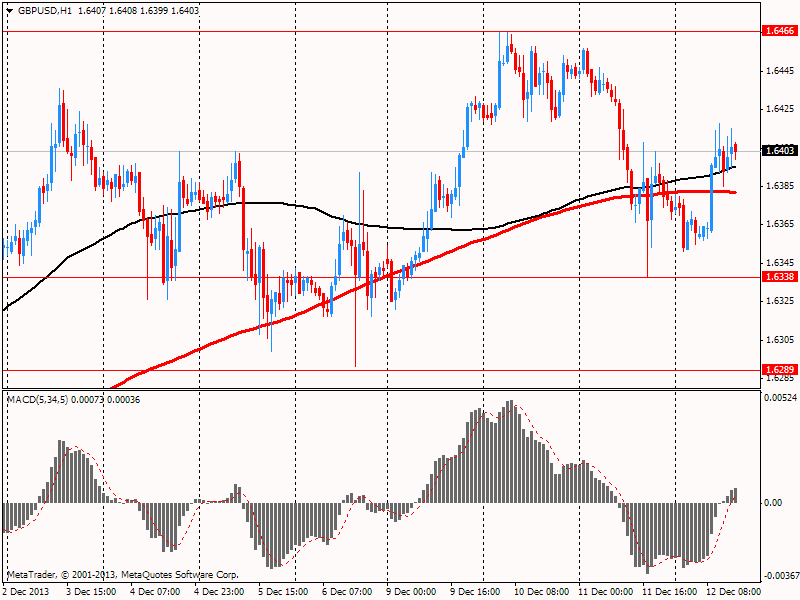The width and height of the screenshot is (800, 600).
Task: Click the 11 Dec 16:00 time axis label
Action: (669, 592)
